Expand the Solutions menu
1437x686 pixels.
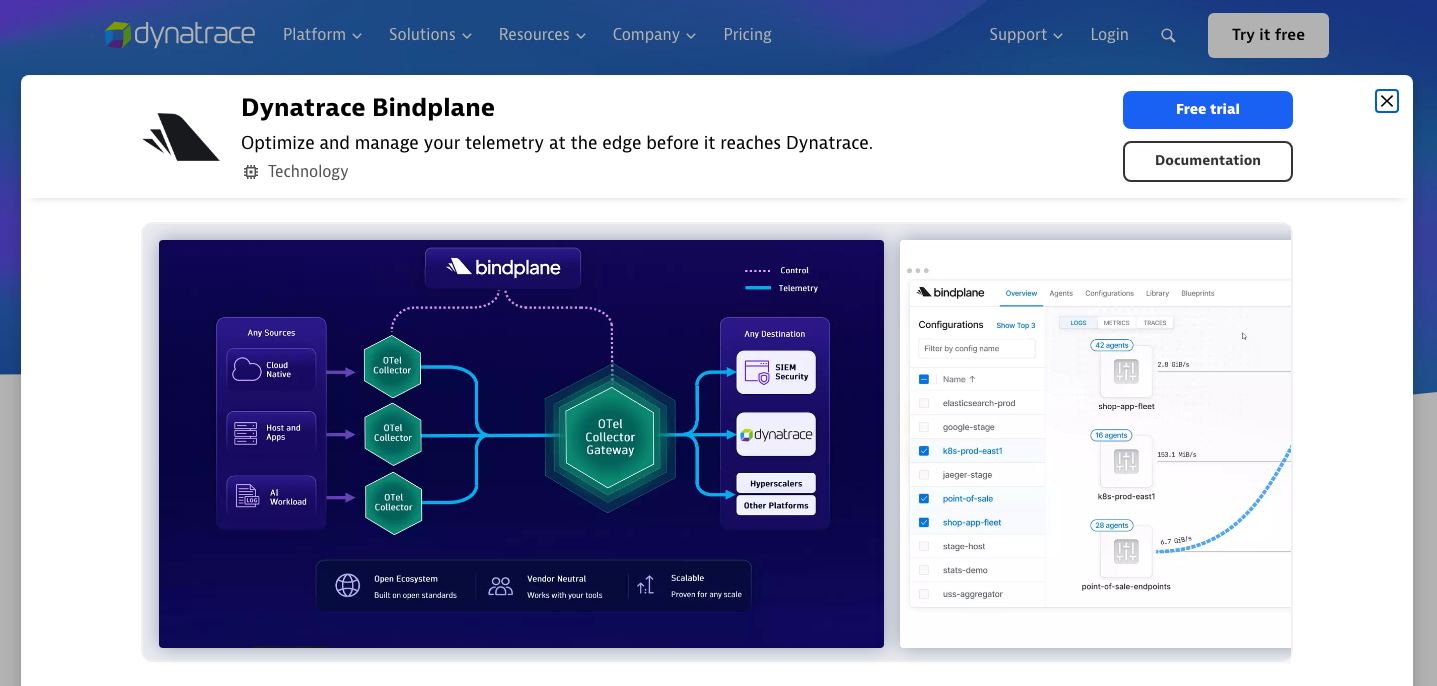(x=430, y=34)
